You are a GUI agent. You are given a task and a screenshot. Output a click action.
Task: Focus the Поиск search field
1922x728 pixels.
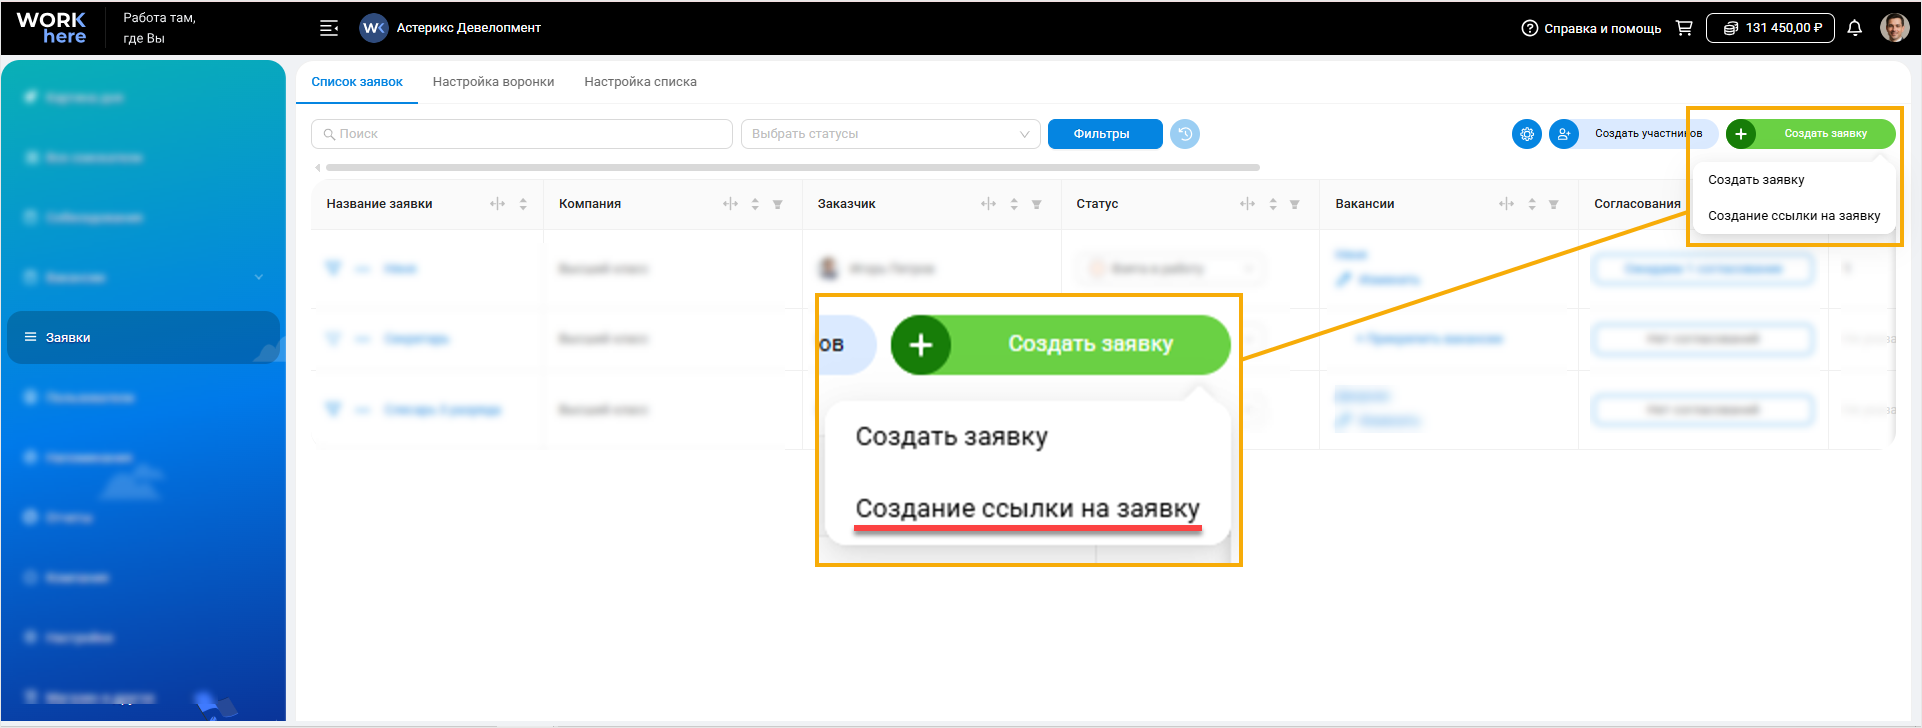(522, 134)
